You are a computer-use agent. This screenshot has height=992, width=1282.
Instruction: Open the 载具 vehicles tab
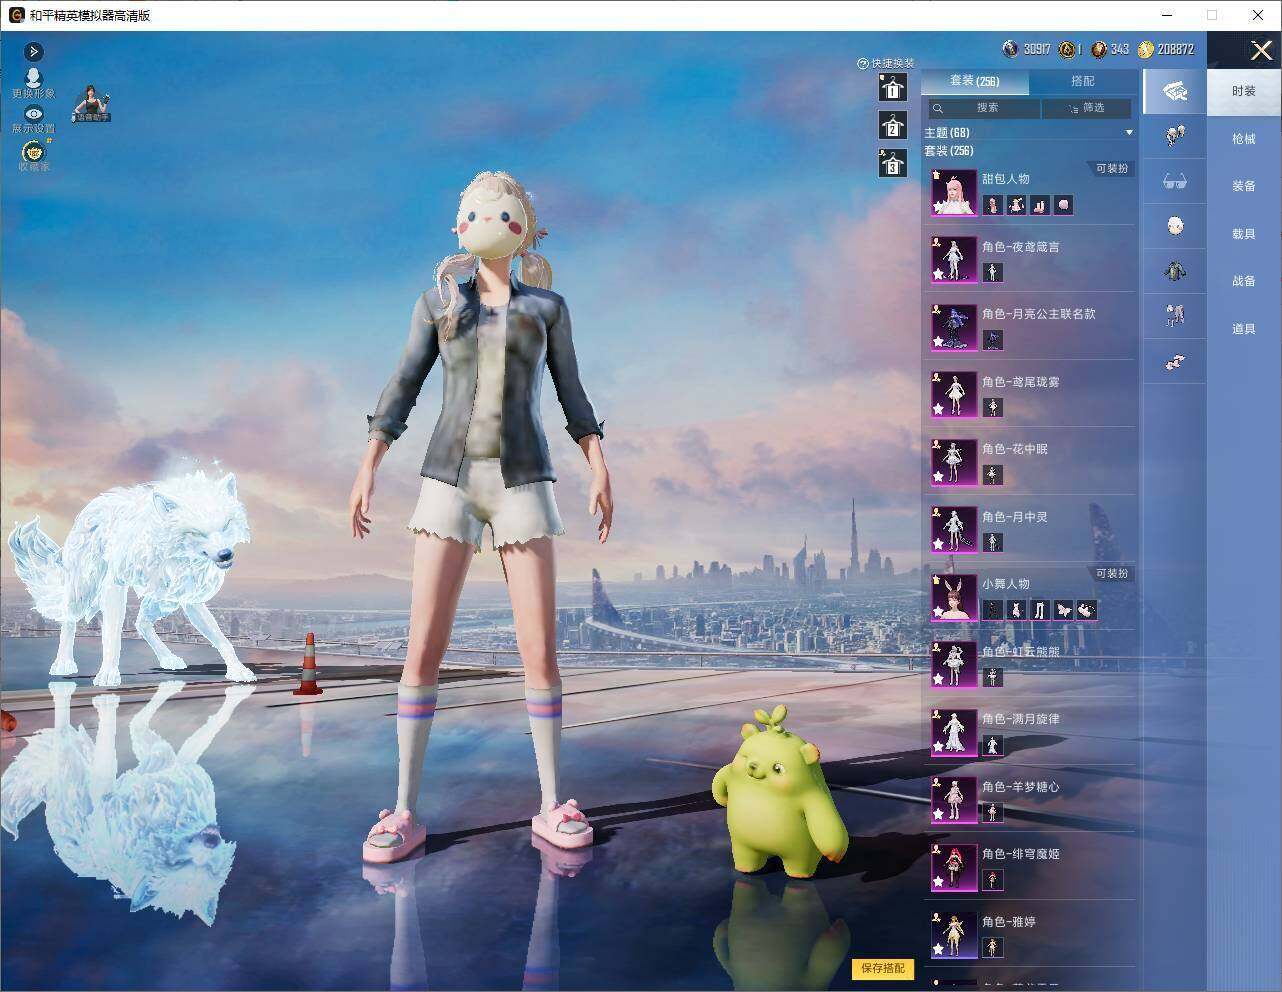click(1244, 234)
